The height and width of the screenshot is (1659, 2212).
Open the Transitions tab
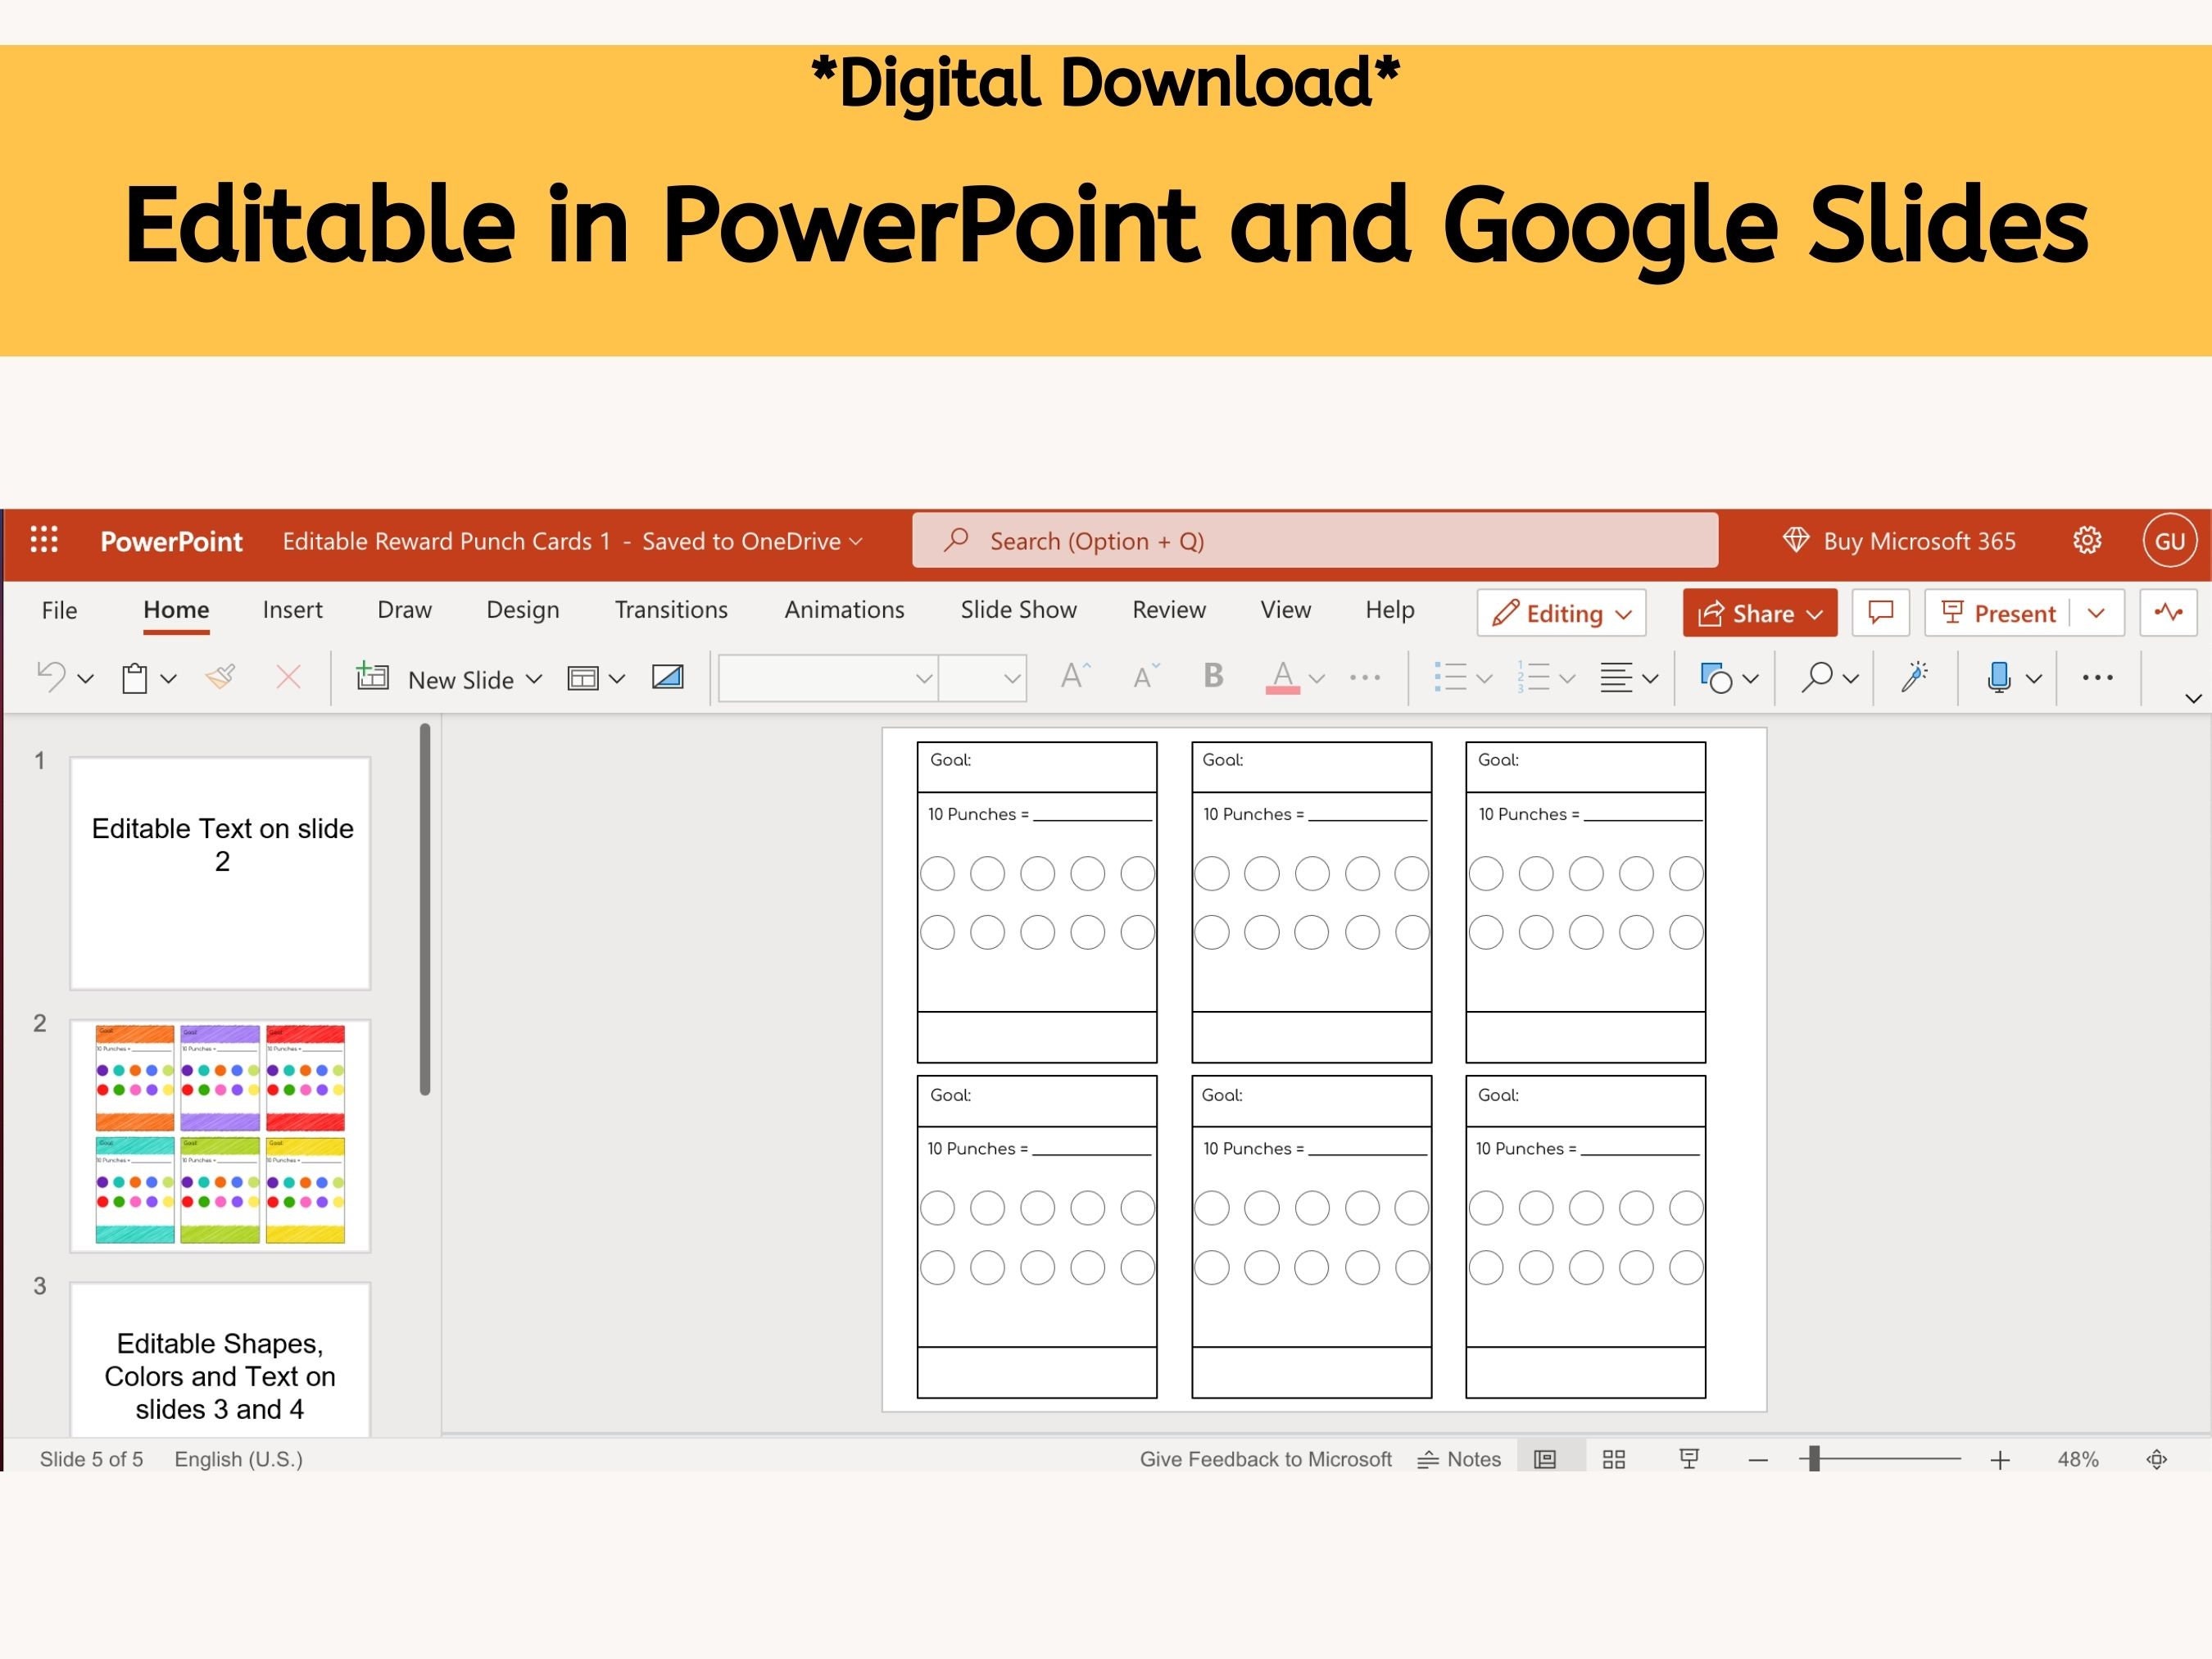point(671,609)
